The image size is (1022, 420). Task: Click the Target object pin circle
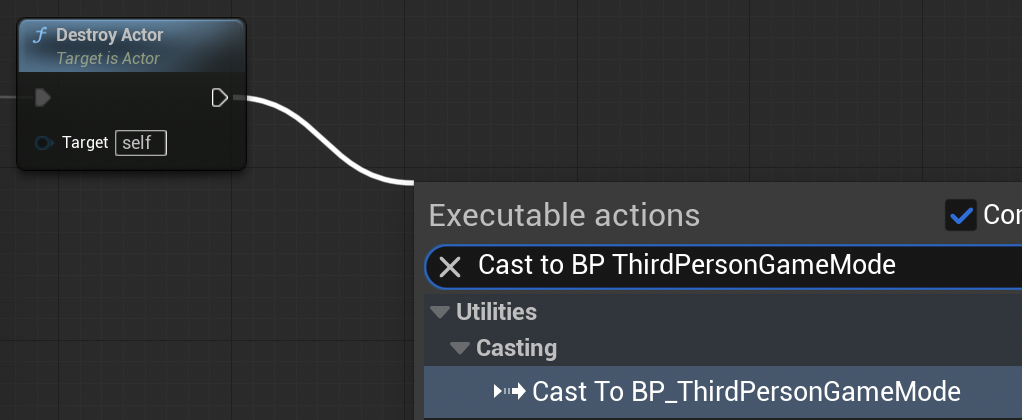point(44,143)
